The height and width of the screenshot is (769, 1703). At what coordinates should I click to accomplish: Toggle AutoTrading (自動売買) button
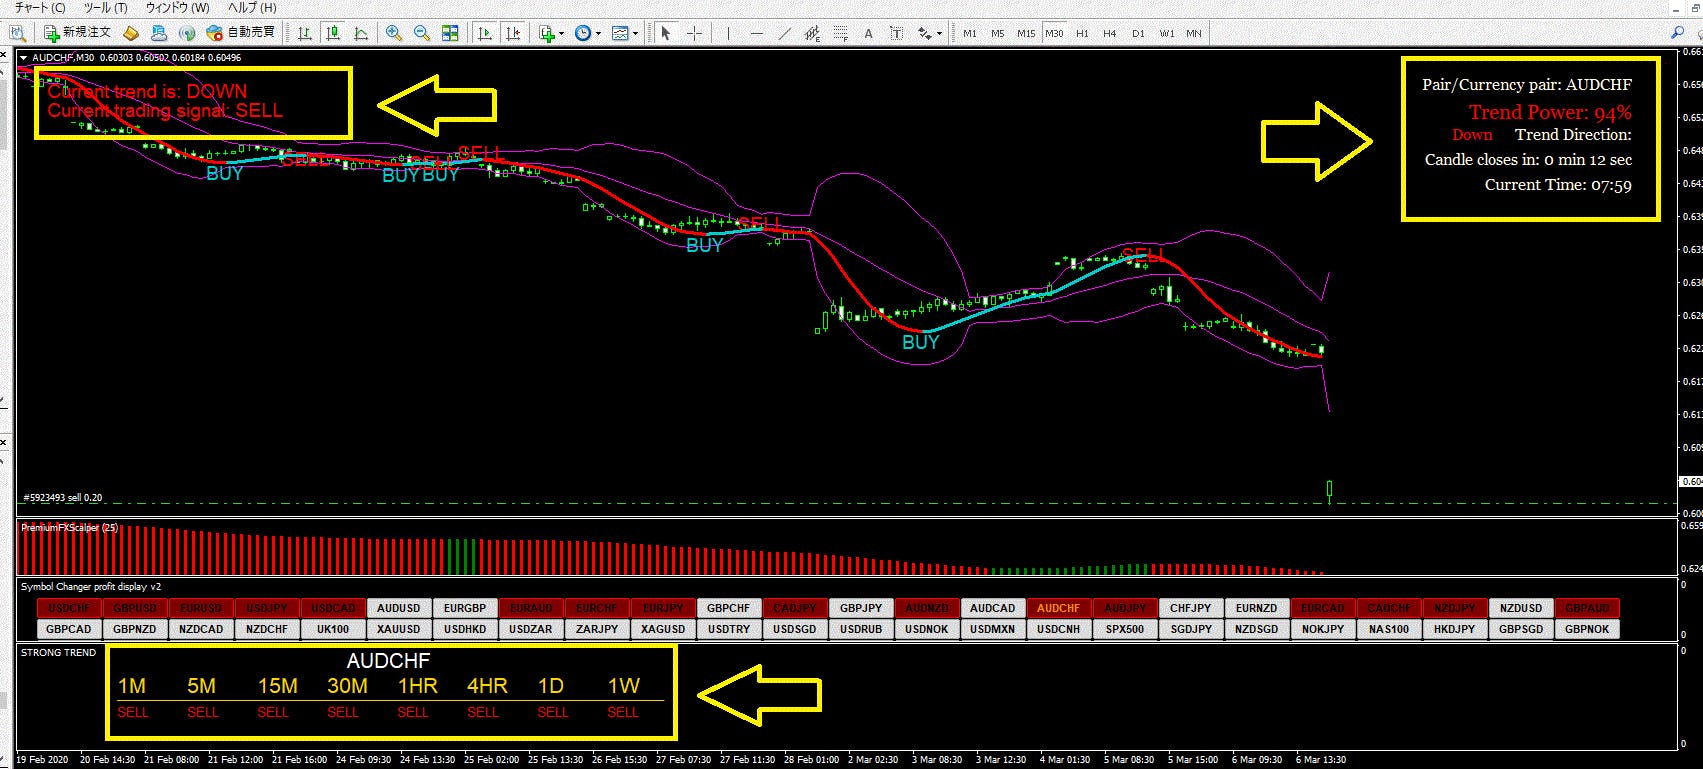[x=240, y=33]
